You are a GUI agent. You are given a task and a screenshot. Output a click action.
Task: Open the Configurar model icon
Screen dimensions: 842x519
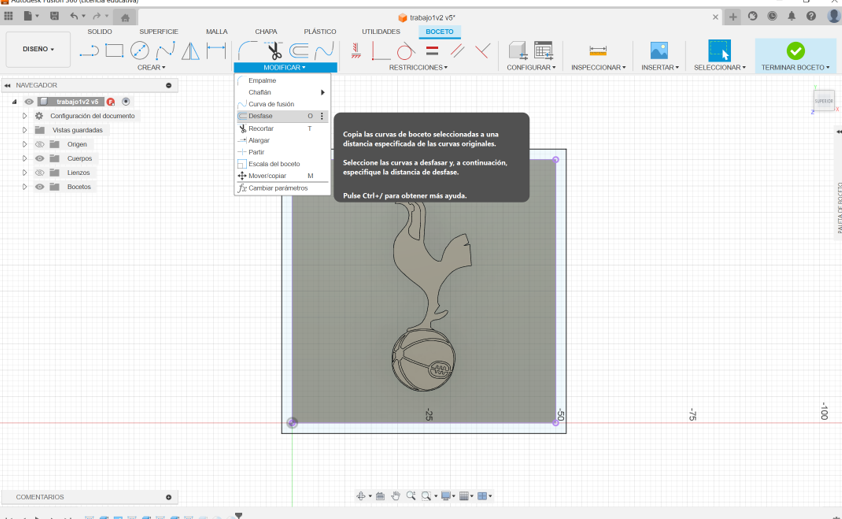click(x=518, y=51)
